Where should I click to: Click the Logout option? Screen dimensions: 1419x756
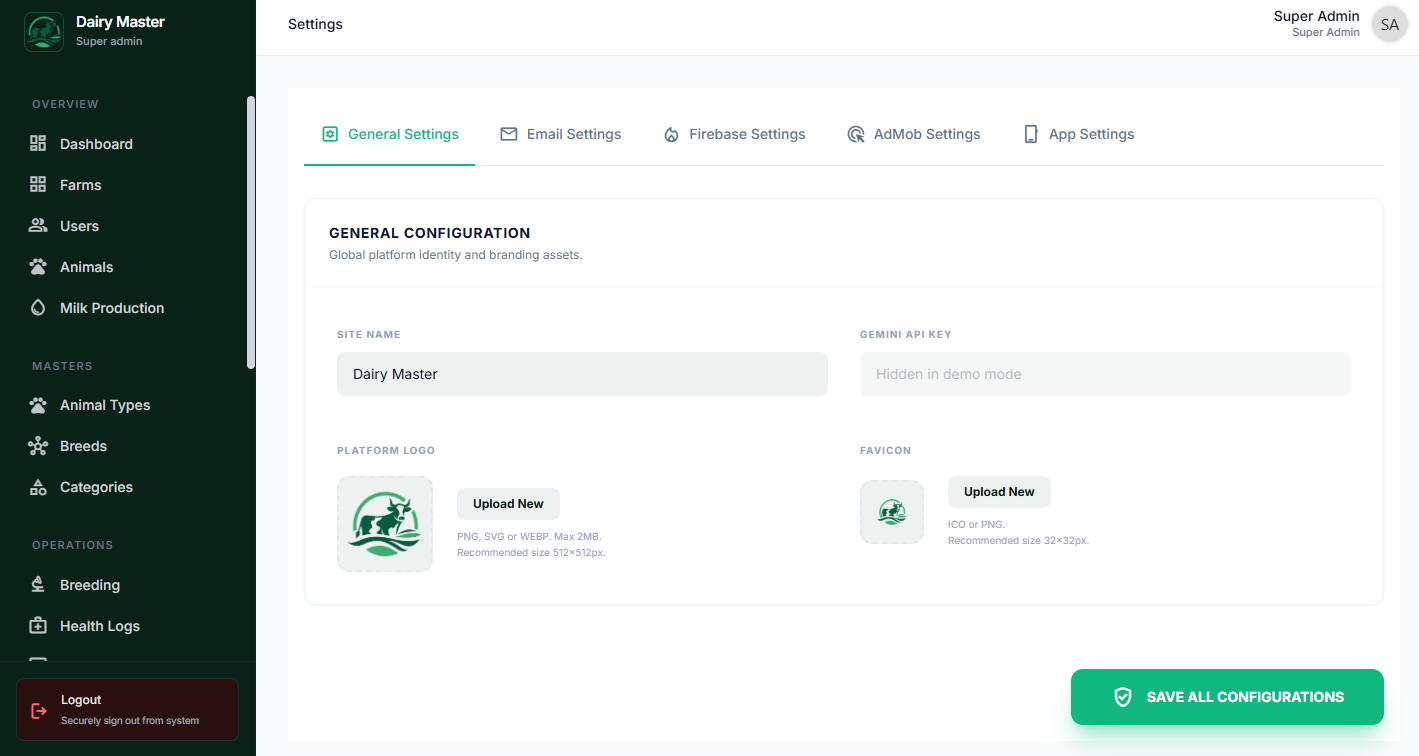click(x=127, y=708)
